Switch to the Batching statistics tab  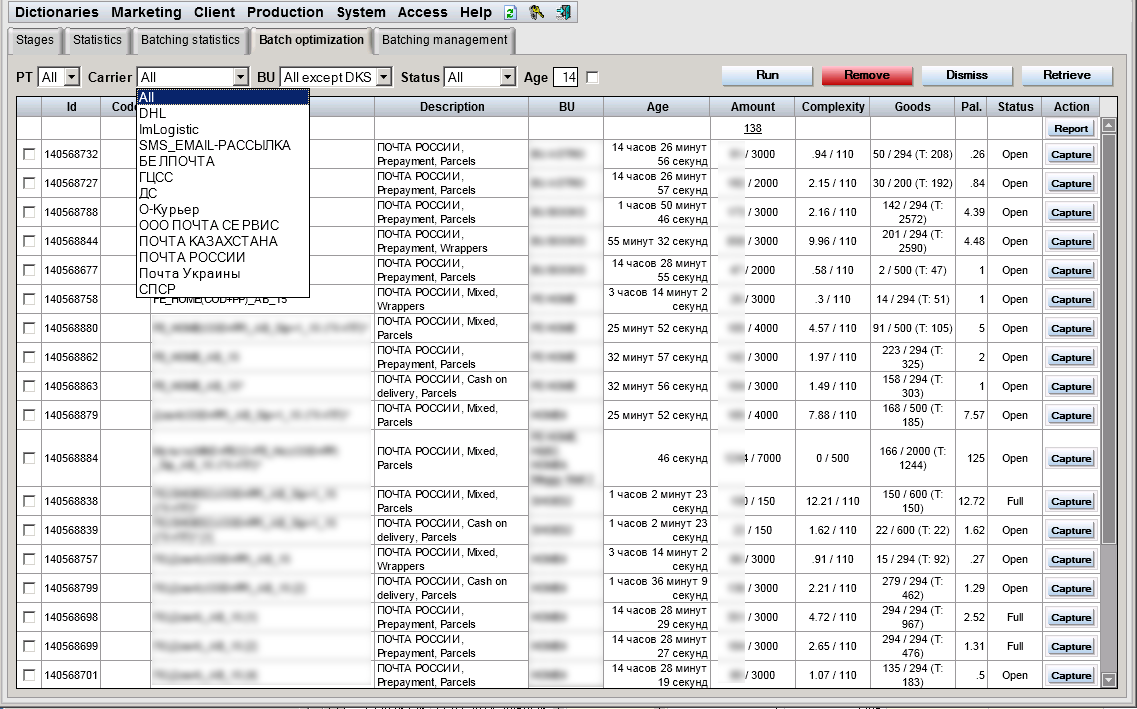190,40
